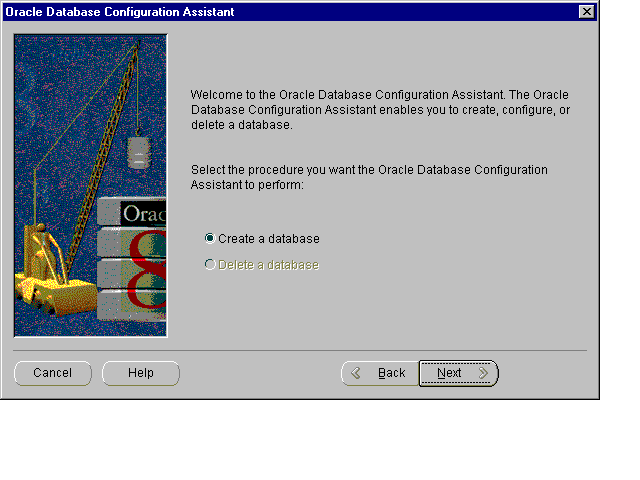Click the greyed-out "Delete a database" label
Screen dimensions: 640x480
[268, 265]
